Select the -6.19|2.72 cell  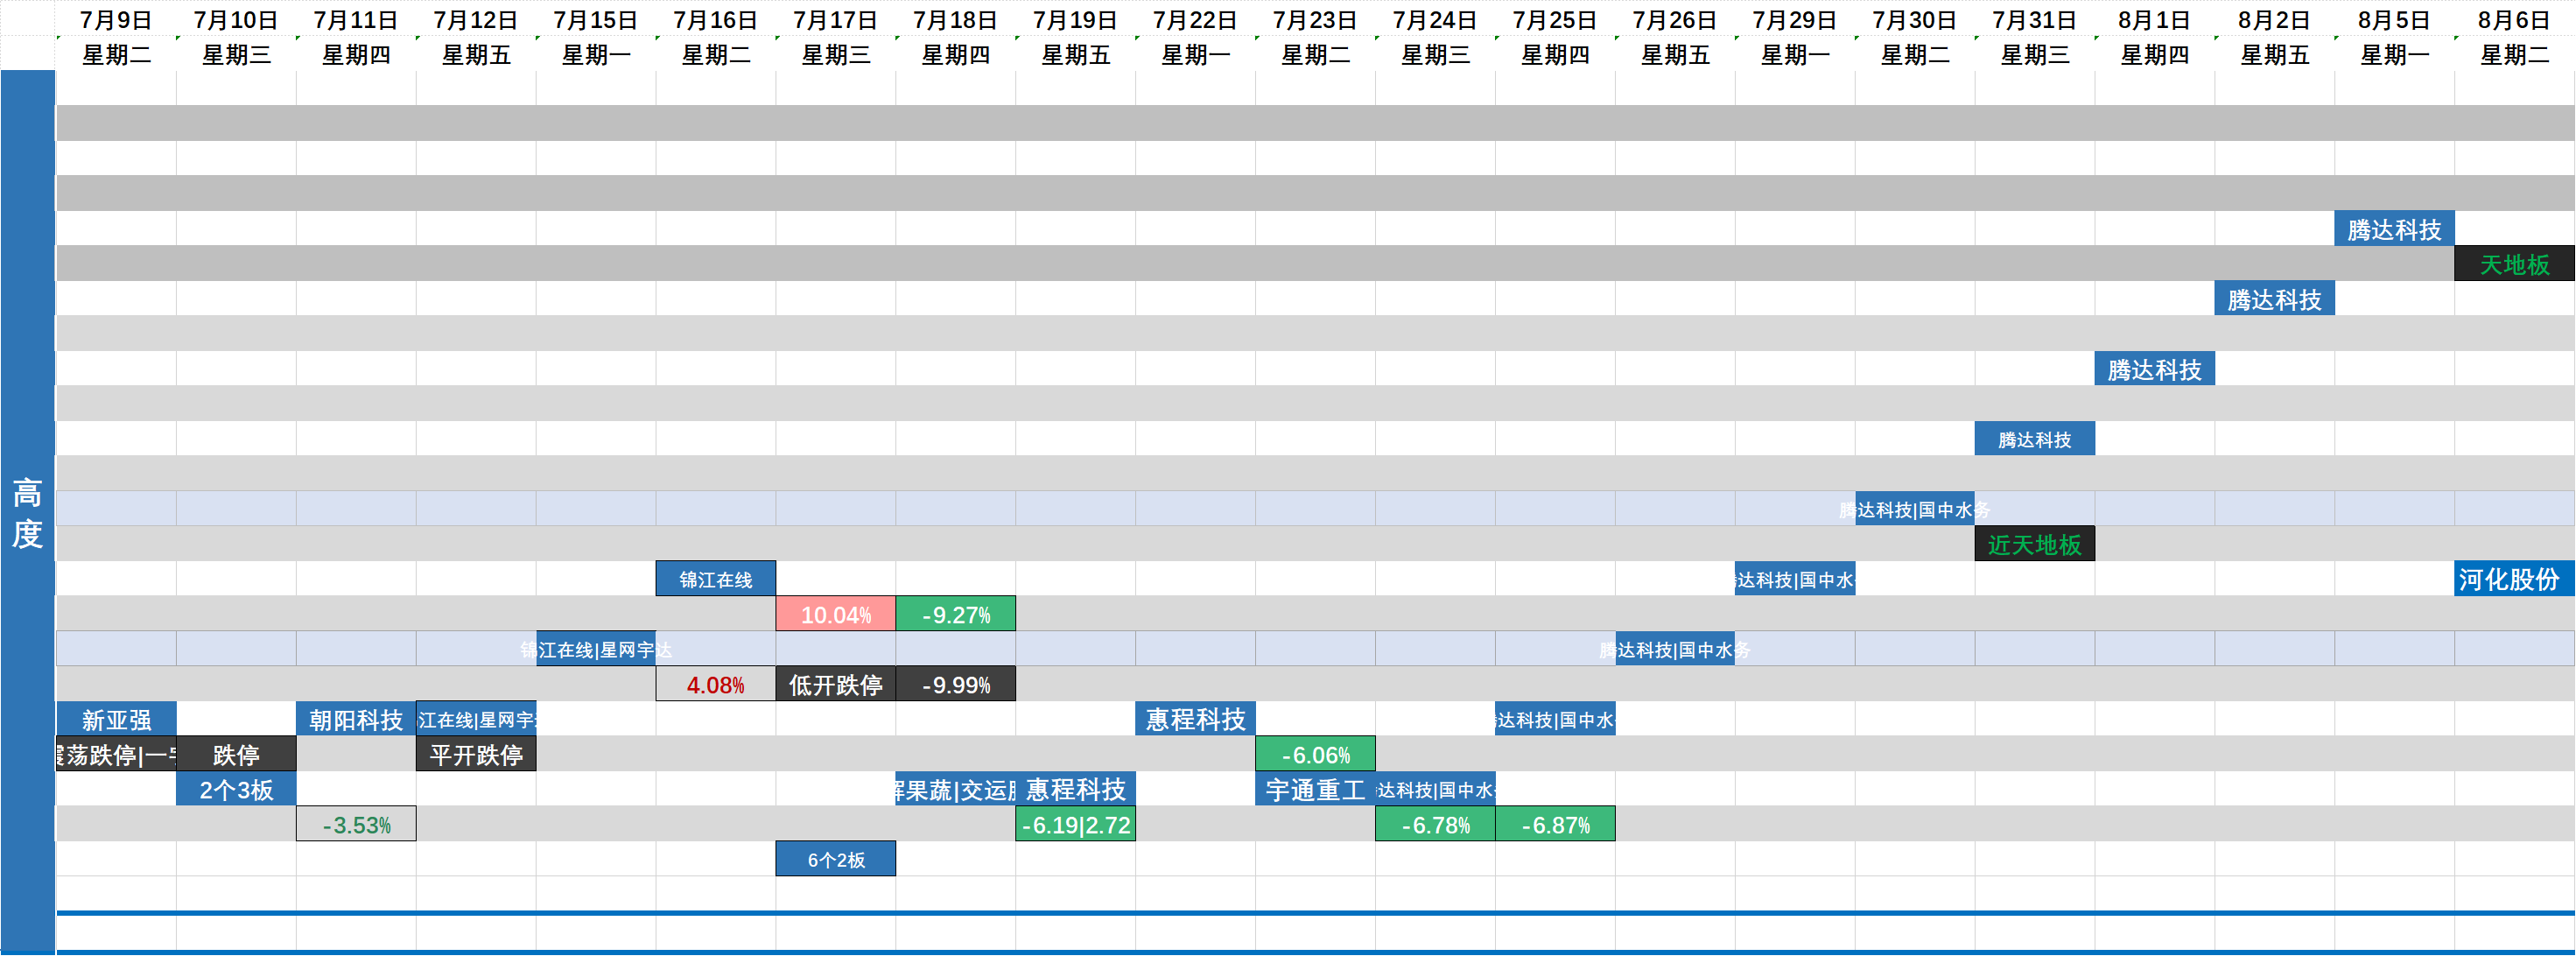coord(1076,824)
